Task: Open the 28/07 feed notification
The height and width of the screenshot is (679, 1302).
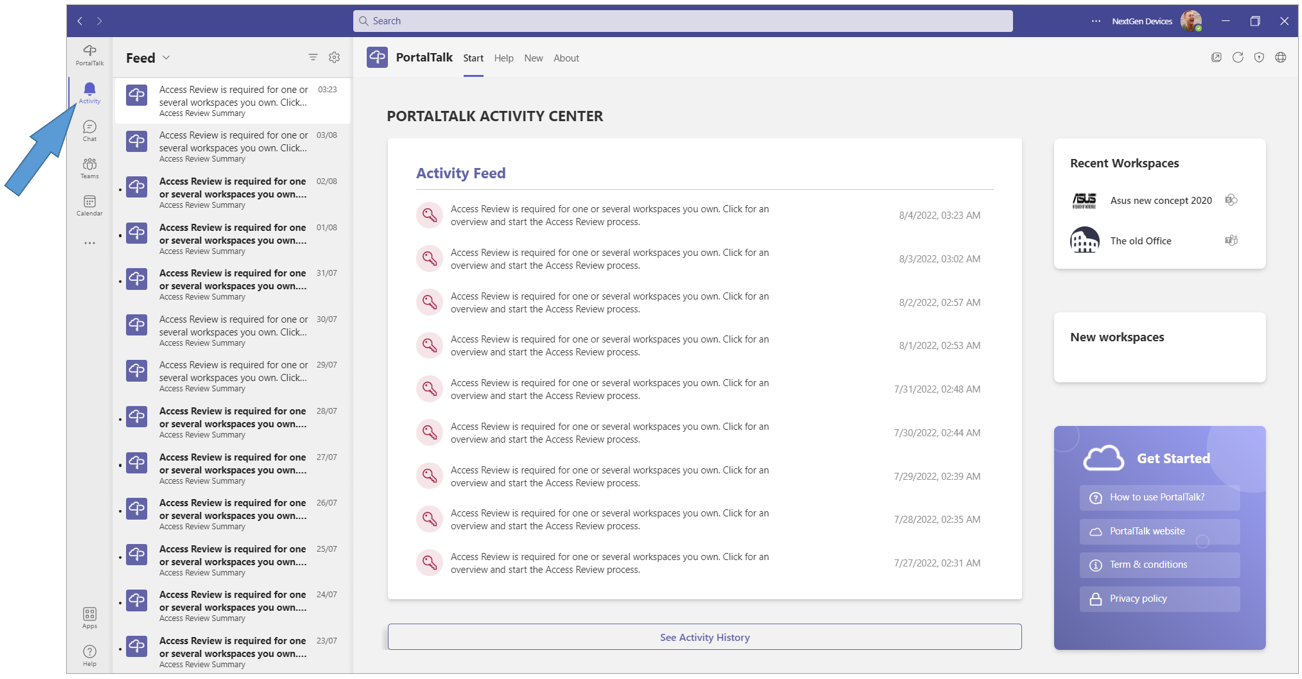Action: (233, 423)
